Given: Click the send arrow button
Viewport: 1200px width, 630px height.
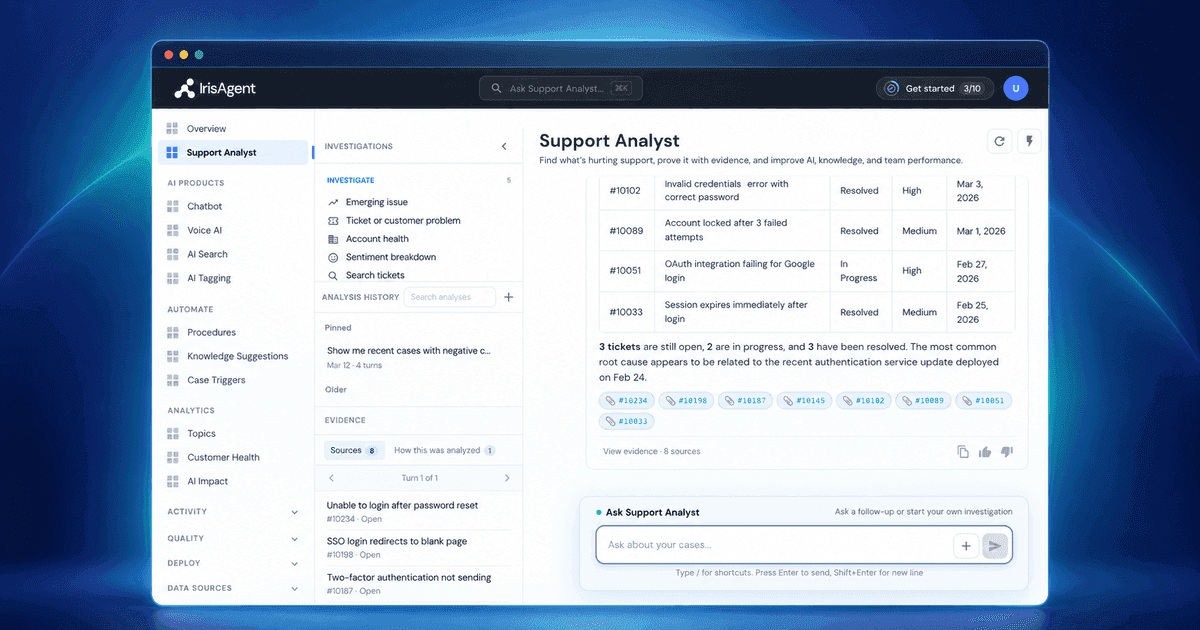Looking at the screenshot, I should tap(994, 545).
